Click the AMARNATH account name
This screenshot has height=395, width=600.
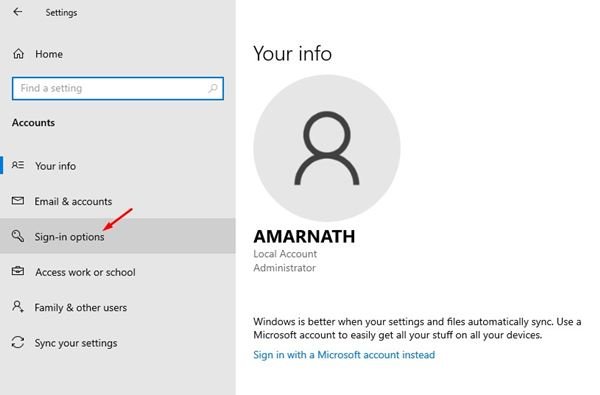(304, 237)
